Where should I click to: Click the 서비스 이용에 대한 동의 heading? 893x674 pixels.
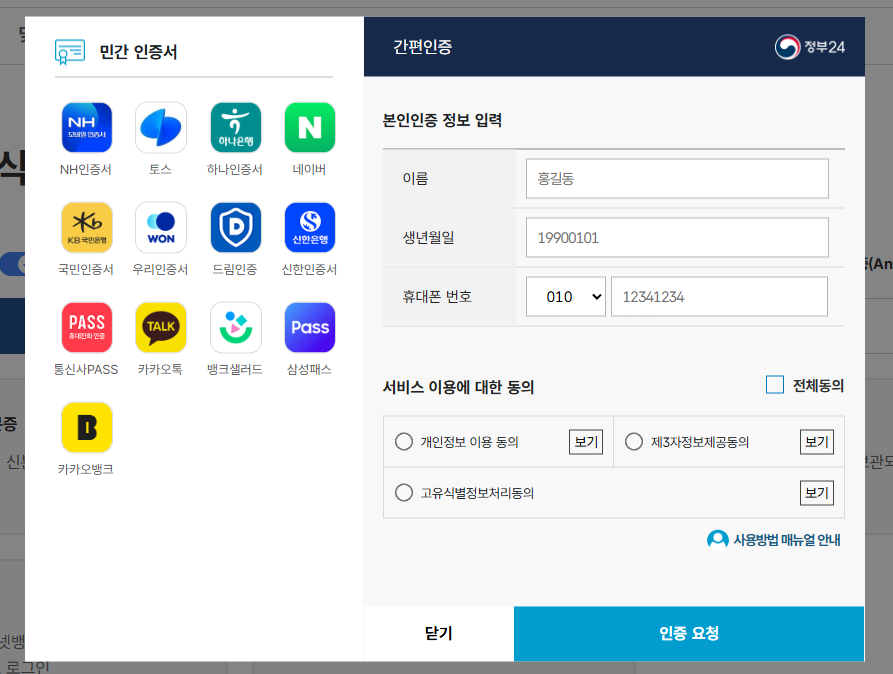458,387
